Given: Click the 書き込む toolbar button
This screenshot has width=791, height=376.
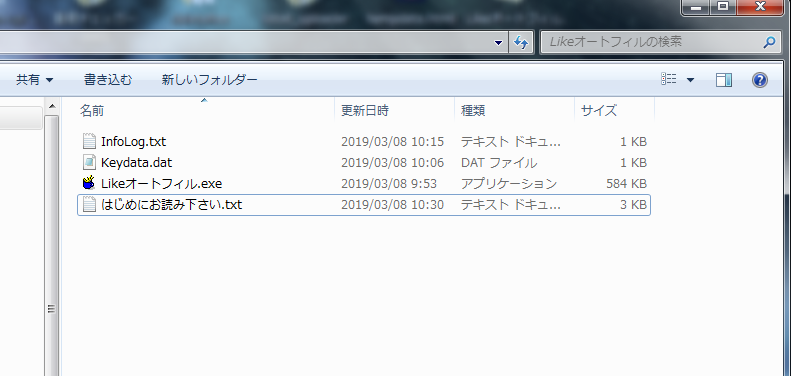Looking at the screenshot, I should (x=107, y=80).
